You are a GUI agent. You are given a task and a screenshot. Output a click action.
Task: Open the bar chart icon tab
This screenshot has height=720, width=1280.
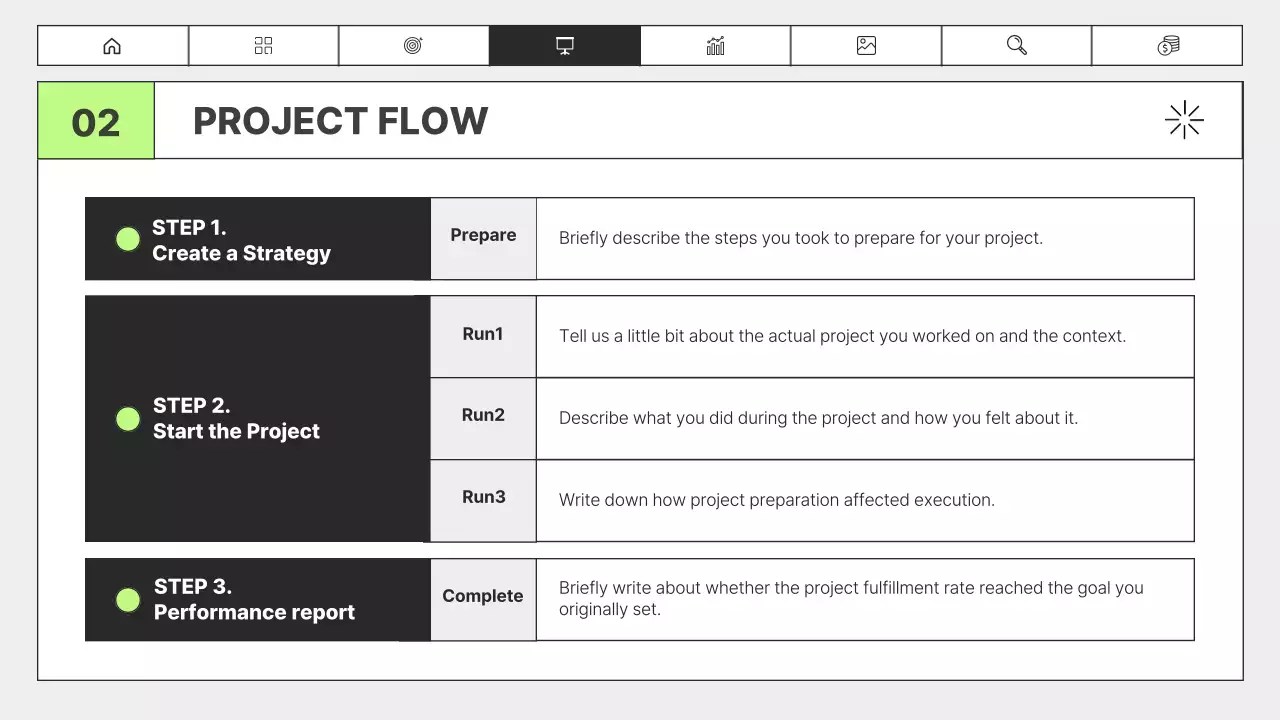click(x=715, y=46)
